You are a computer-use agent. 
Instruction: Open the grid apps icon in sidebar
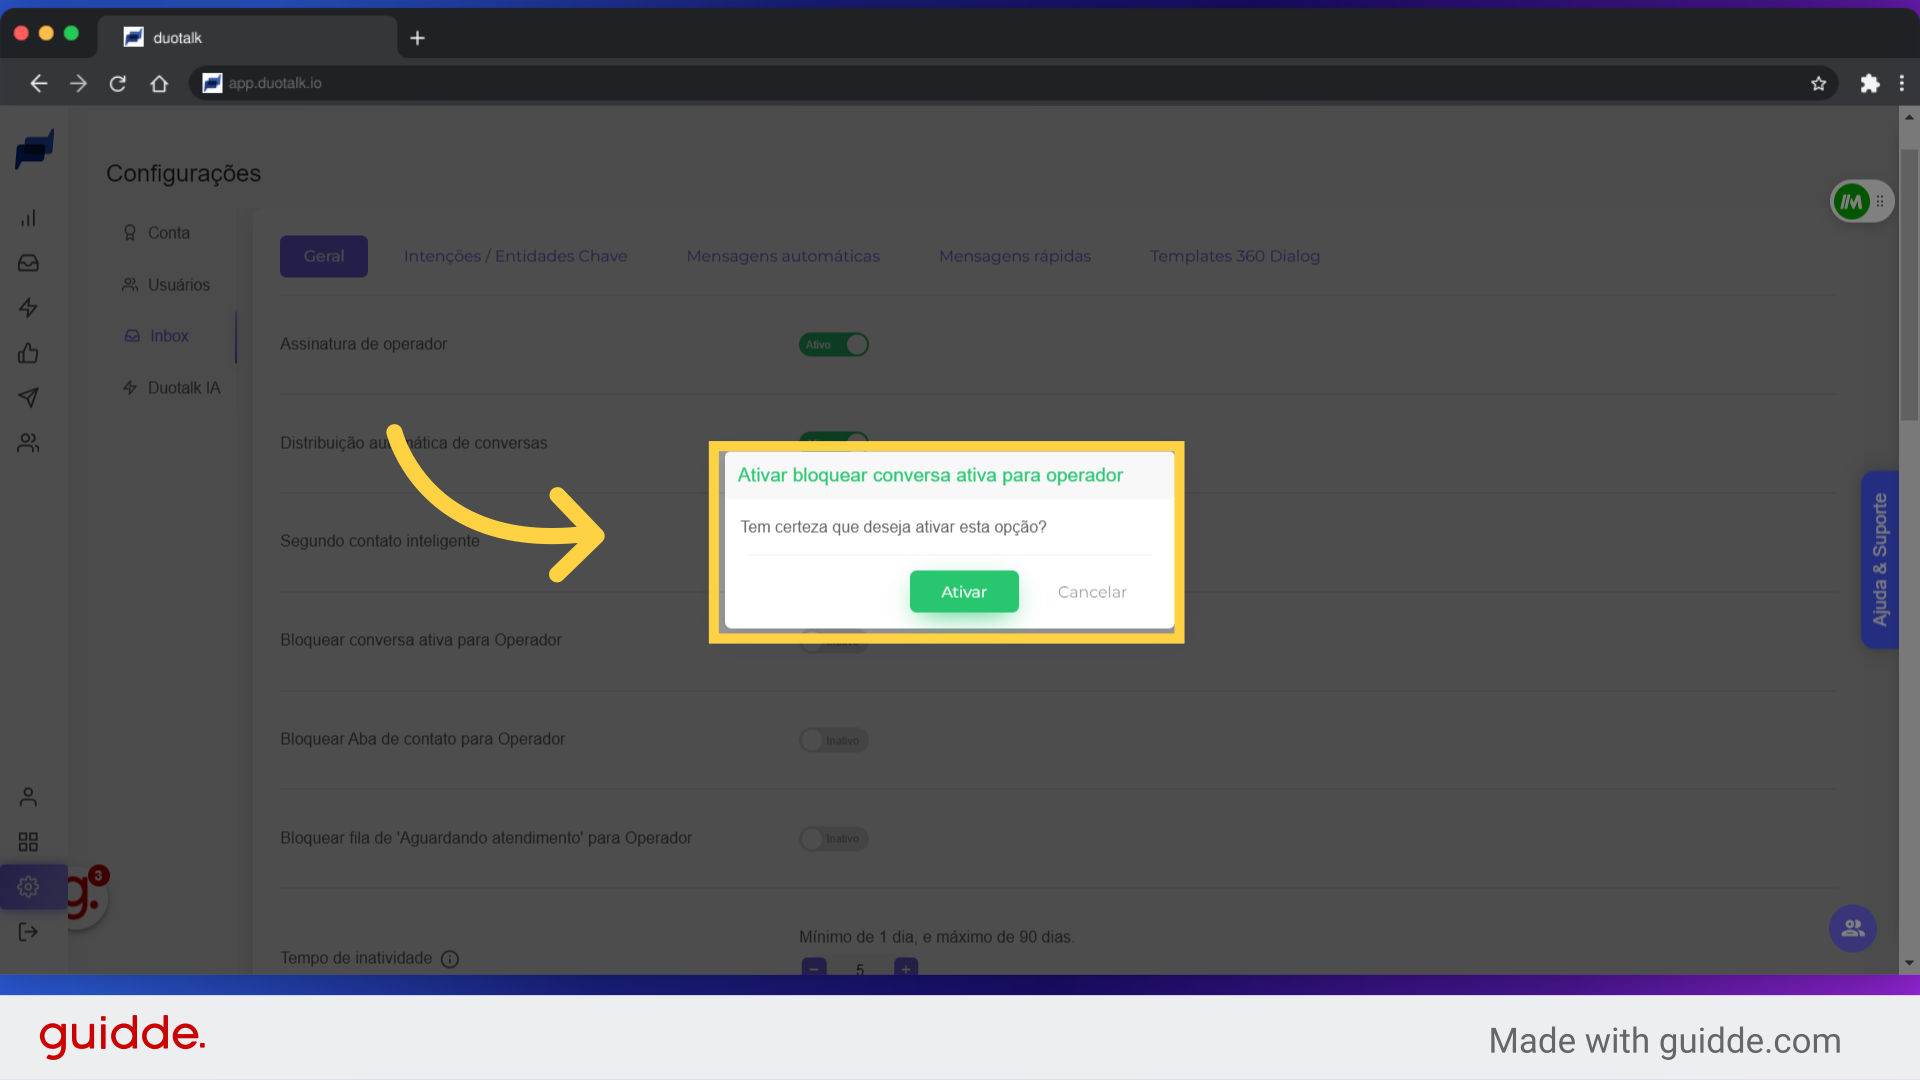(x=28, y=842)
